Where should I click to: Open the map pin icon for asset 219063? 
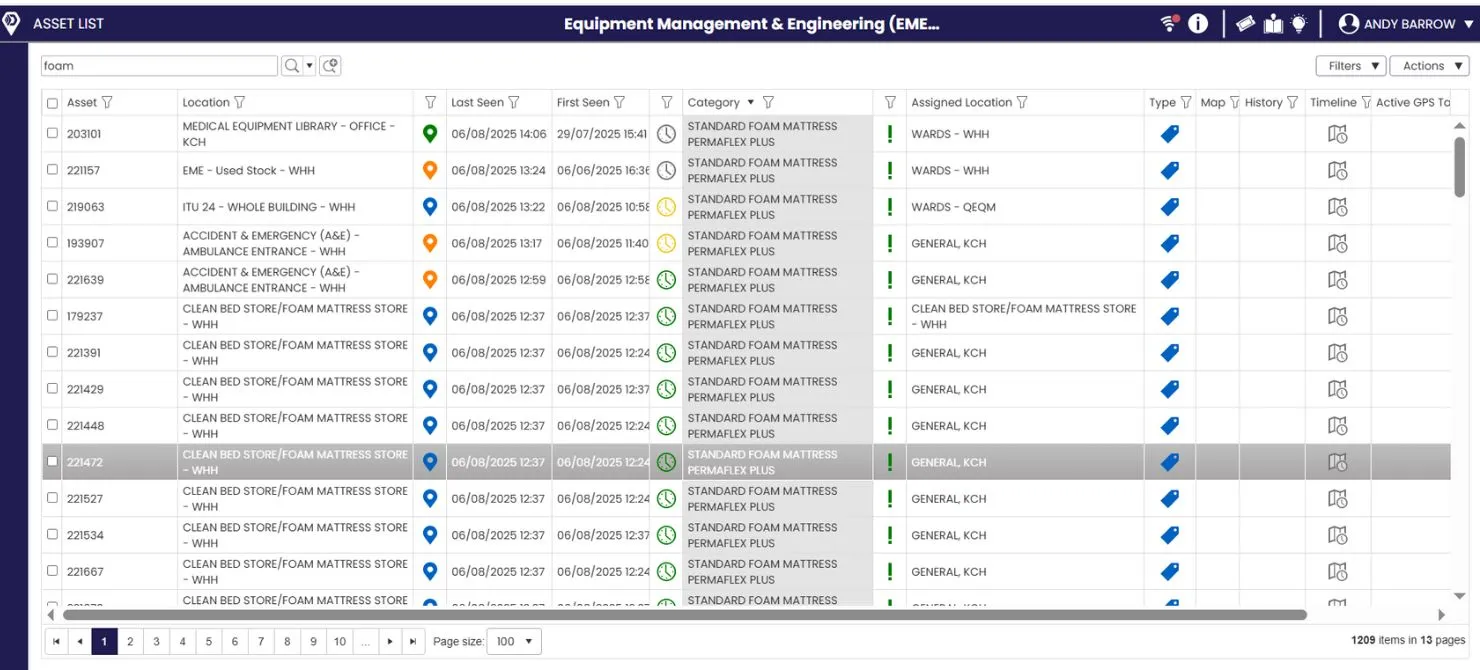pos(429,206)
